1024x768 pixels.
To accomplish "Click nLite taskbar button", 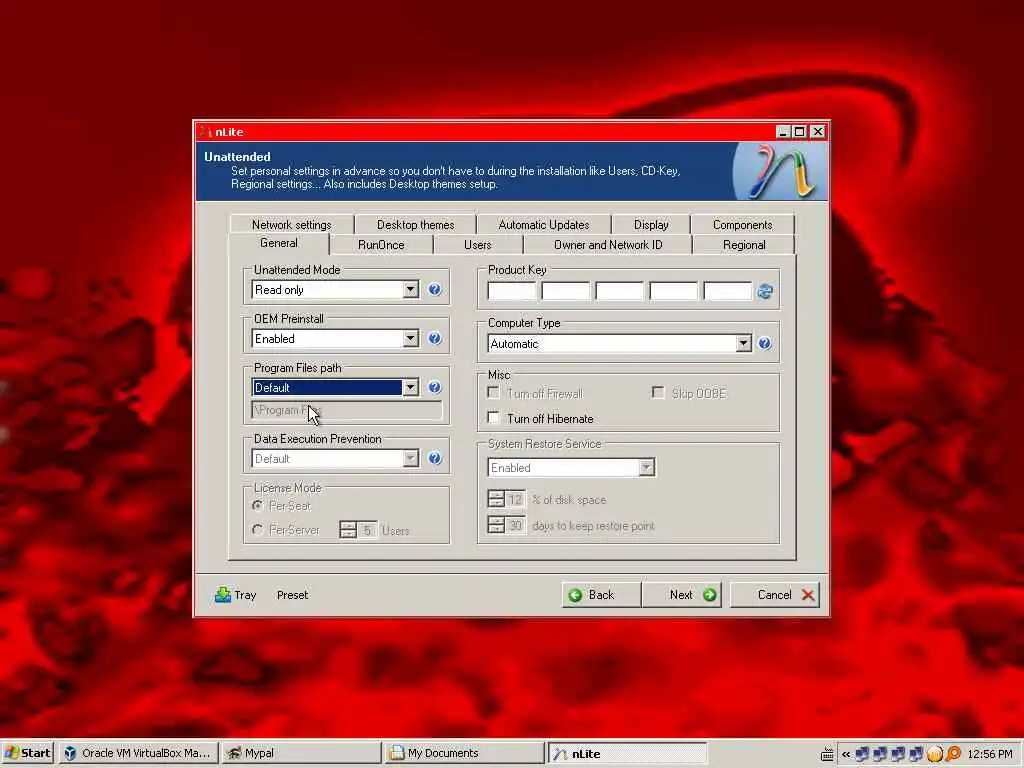I will click(x=627, y=754).
